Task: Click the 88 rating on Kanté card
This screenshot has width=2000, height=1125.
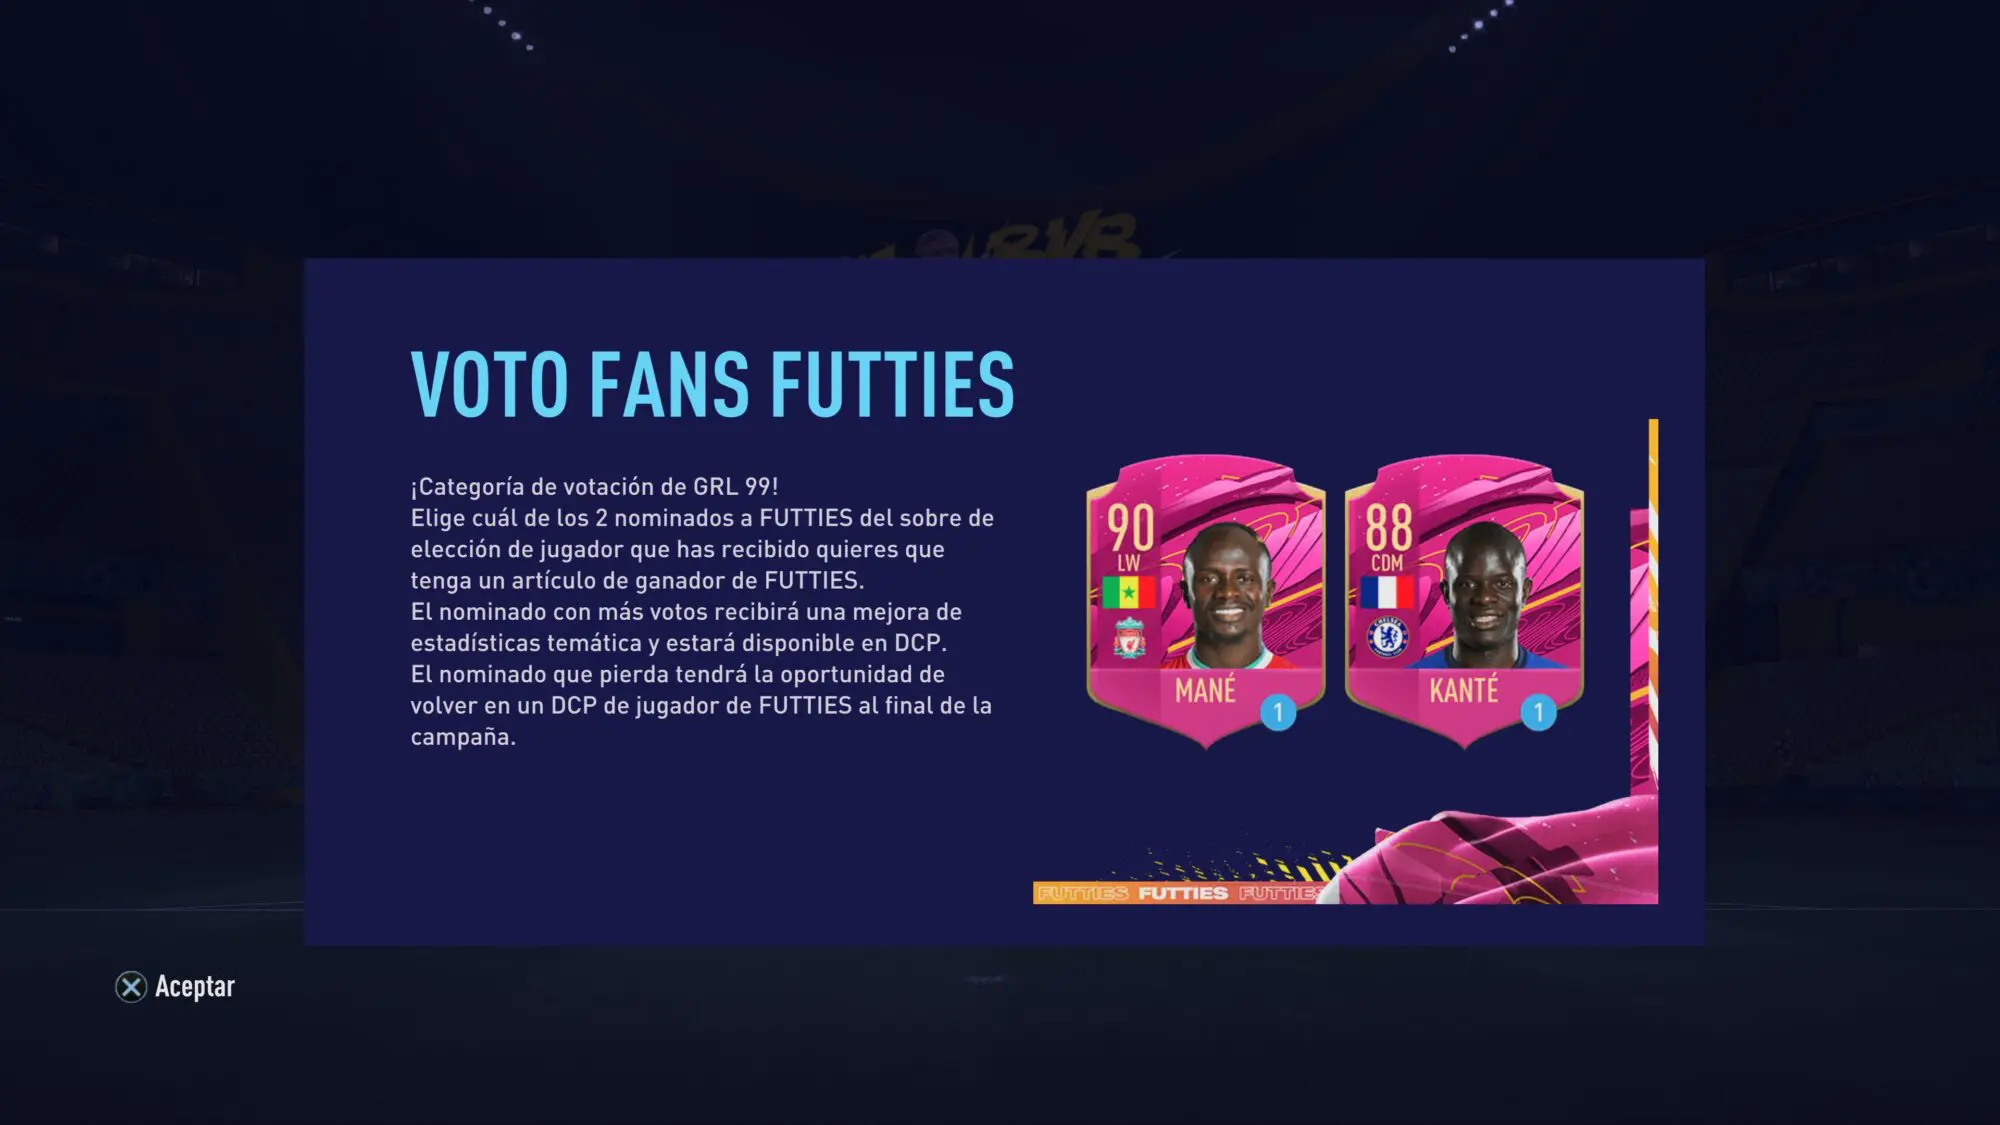Action: point(1389,527)
